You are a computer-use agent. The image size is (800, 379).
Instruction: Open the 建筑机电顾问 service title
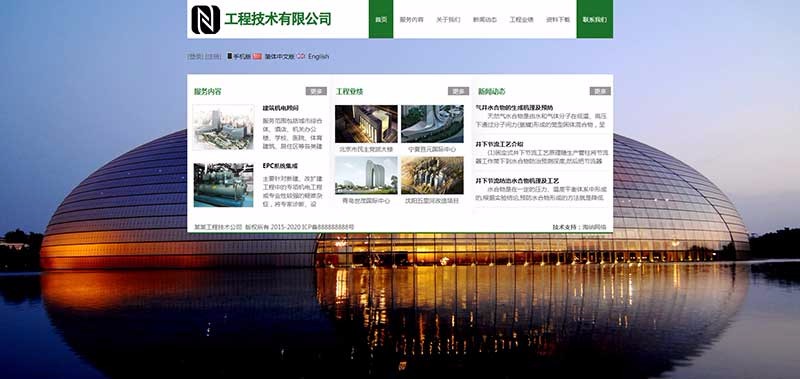[281, 108]
